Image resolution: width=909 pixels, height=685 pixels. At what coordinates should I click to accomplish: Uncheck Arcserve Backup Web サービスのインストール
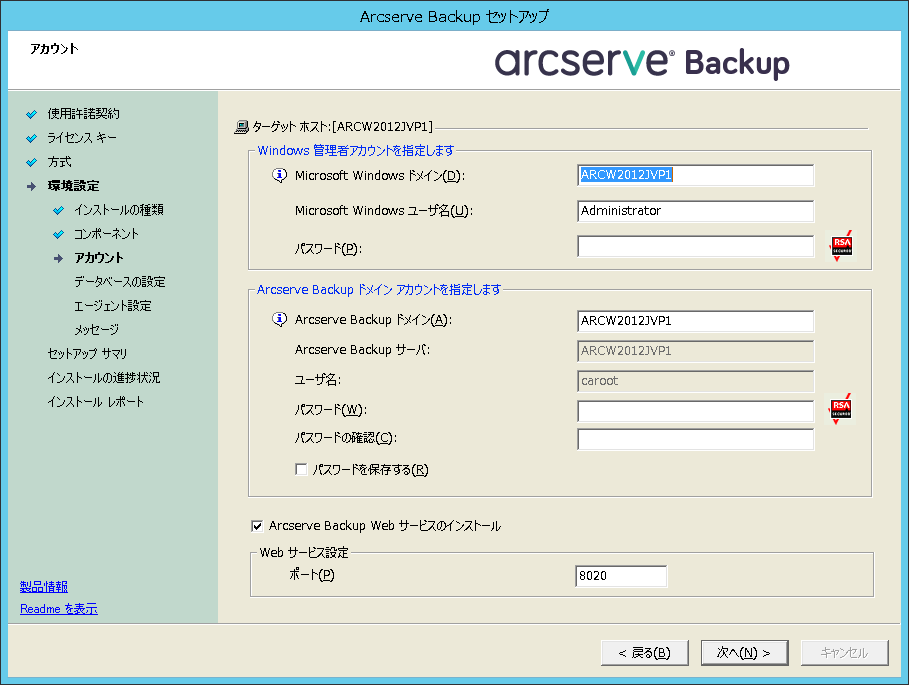pos(257,526)
